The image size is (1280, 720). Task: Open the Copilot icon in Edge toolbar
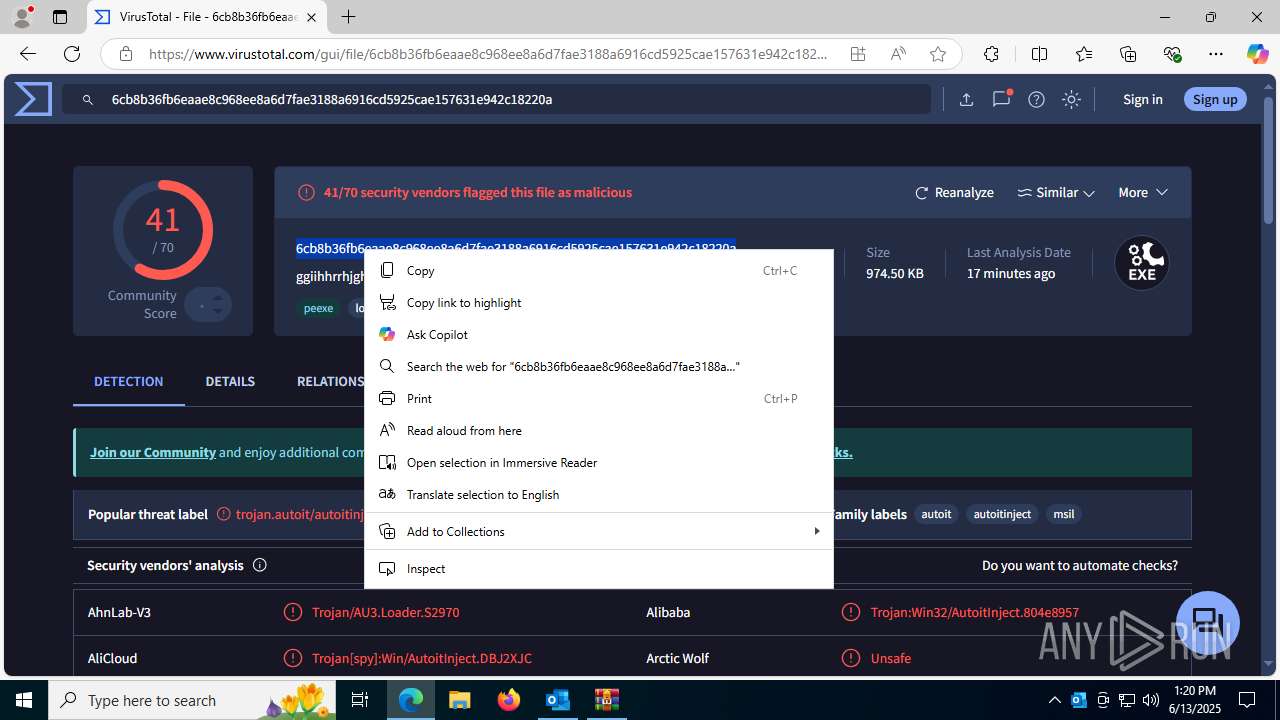1257,54
